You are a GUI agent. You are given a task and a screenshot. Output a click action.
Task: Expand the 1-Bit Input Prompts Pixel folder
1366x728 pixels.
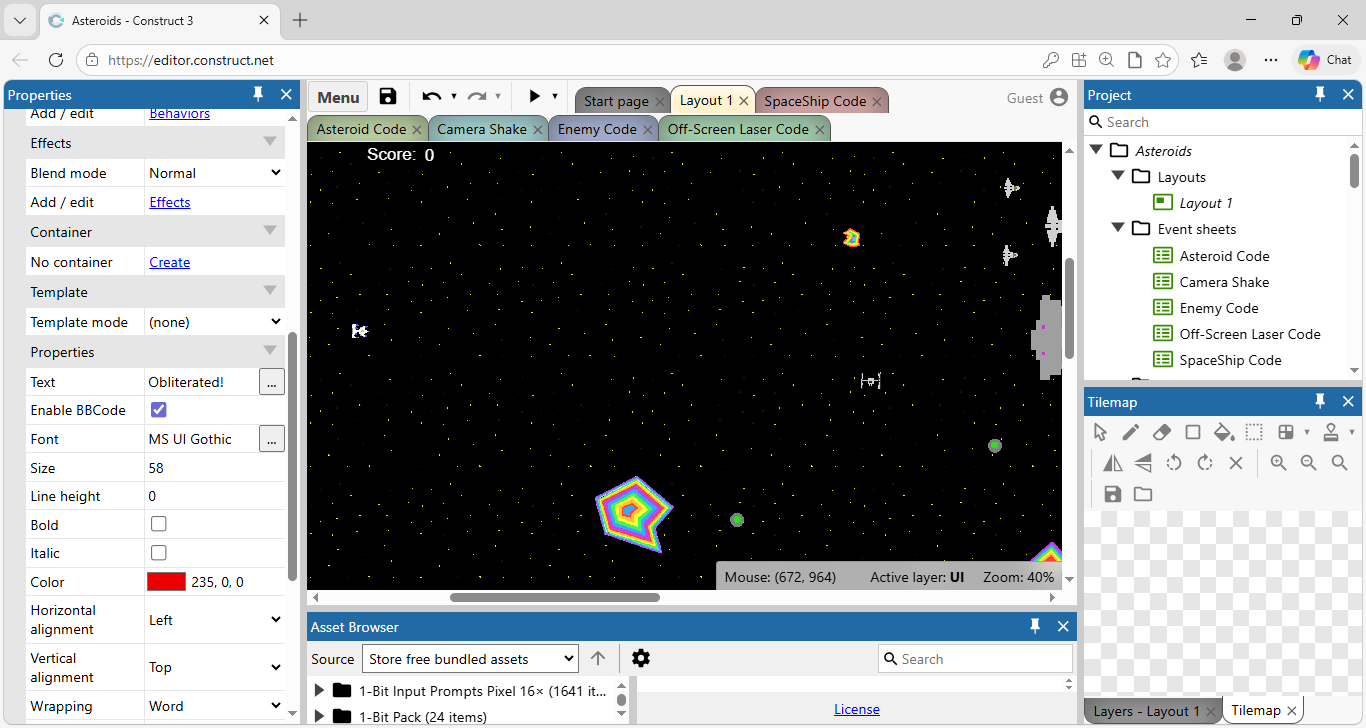point(319,690)
